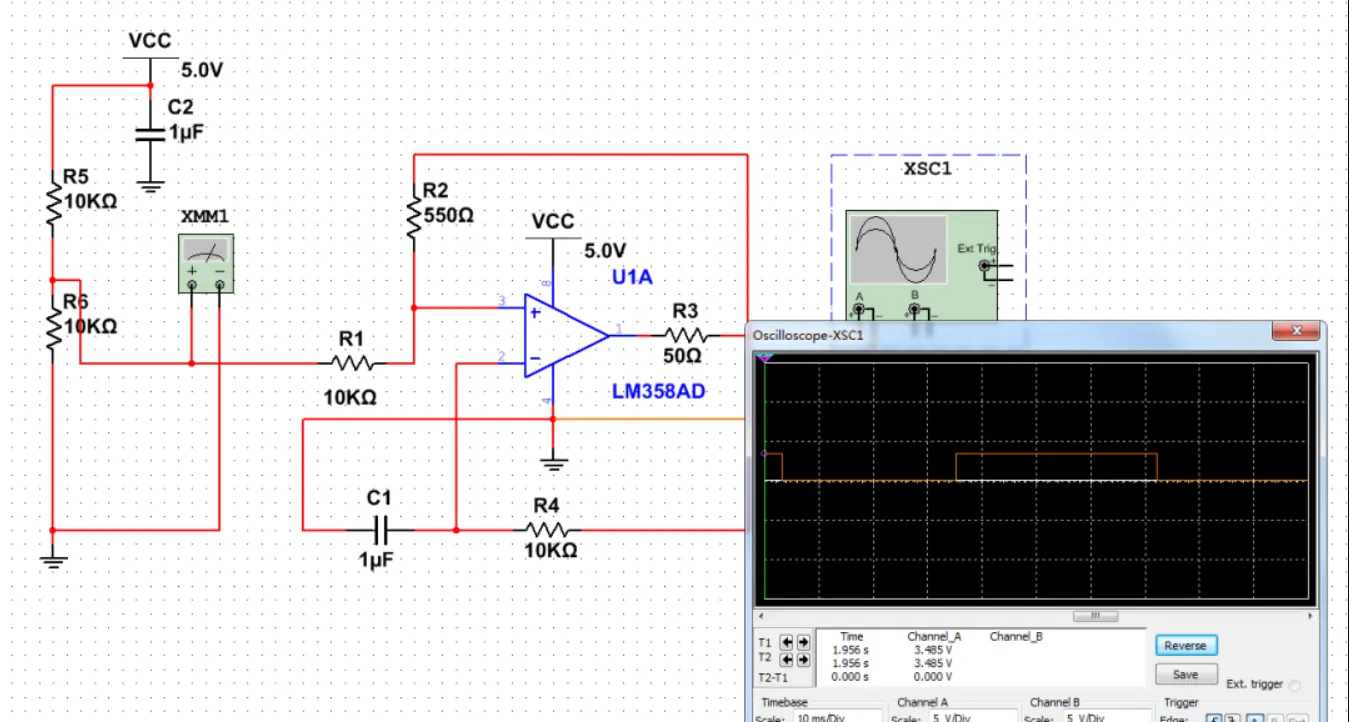Image resolution: width=1349 pixels, height=722 pixels.
Task: Click the multimeter minus terminal
Action: click(x=220, y=285)
